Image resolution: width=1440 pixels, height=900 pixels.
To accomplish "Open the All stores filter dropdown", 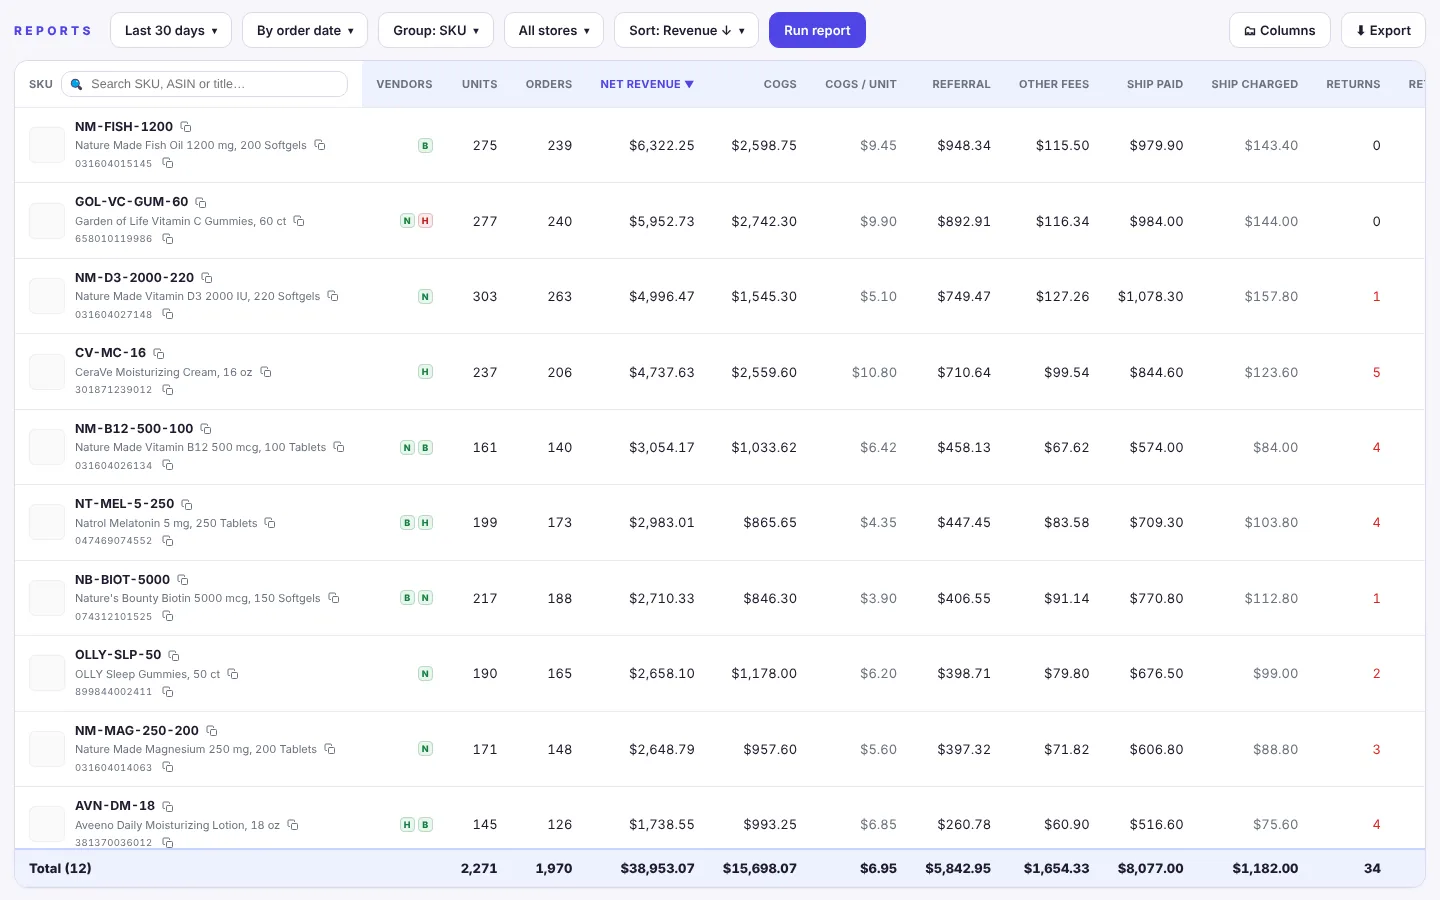I will coord(554,30).
